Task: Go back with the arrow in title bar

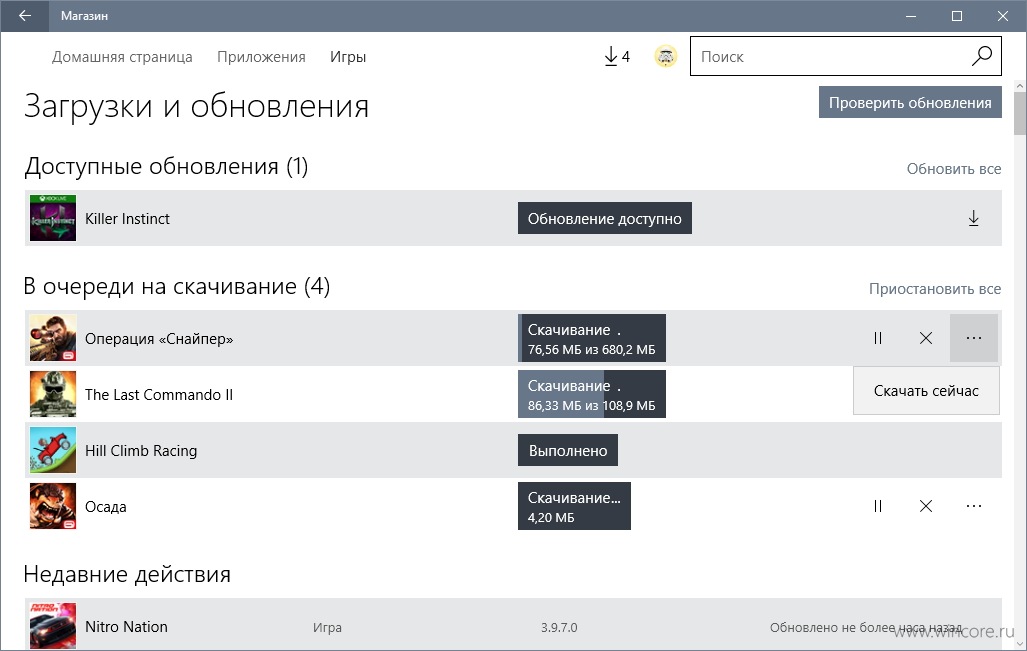Action: pyautogui.click(x=25, y=16)
